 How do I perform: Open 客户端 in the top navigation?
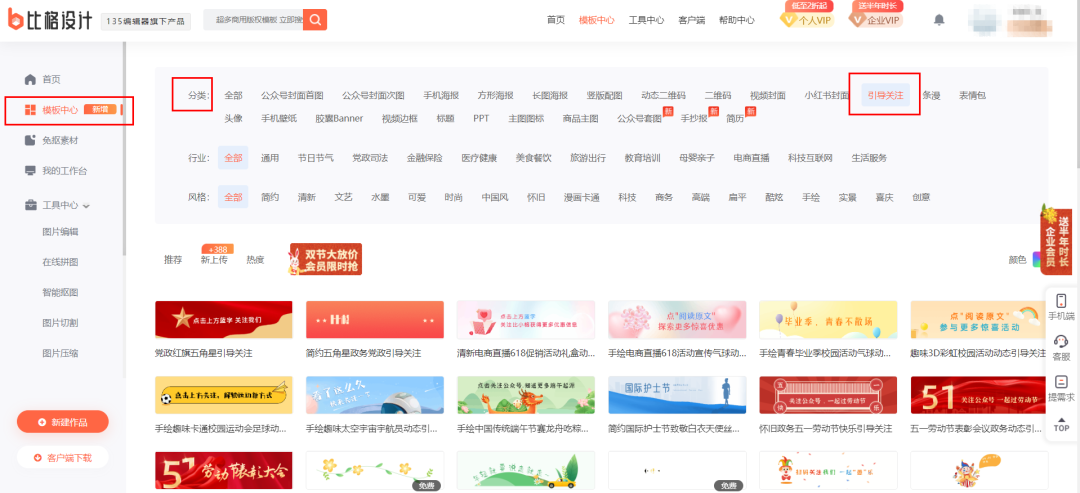[692, 20]
